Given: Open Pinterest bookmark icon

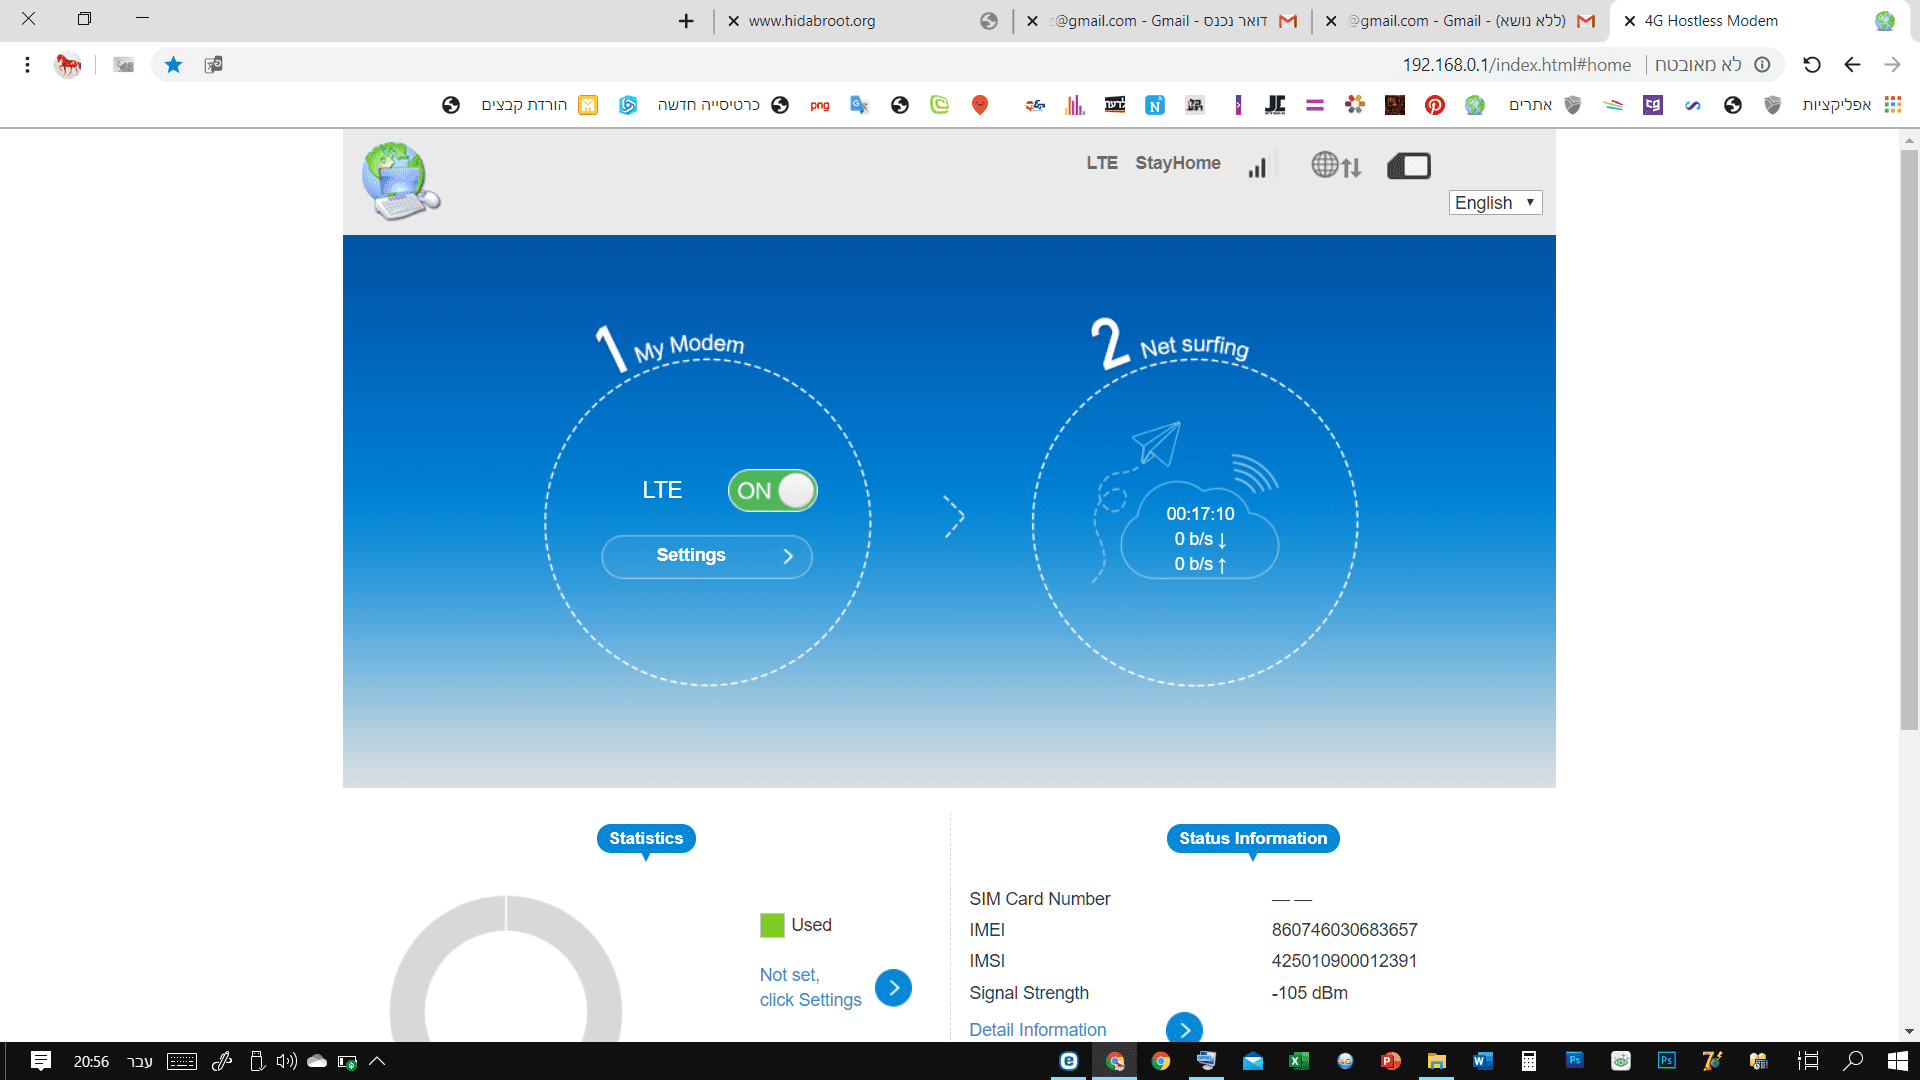Looking at the screenshot, I should point(1434,105).
